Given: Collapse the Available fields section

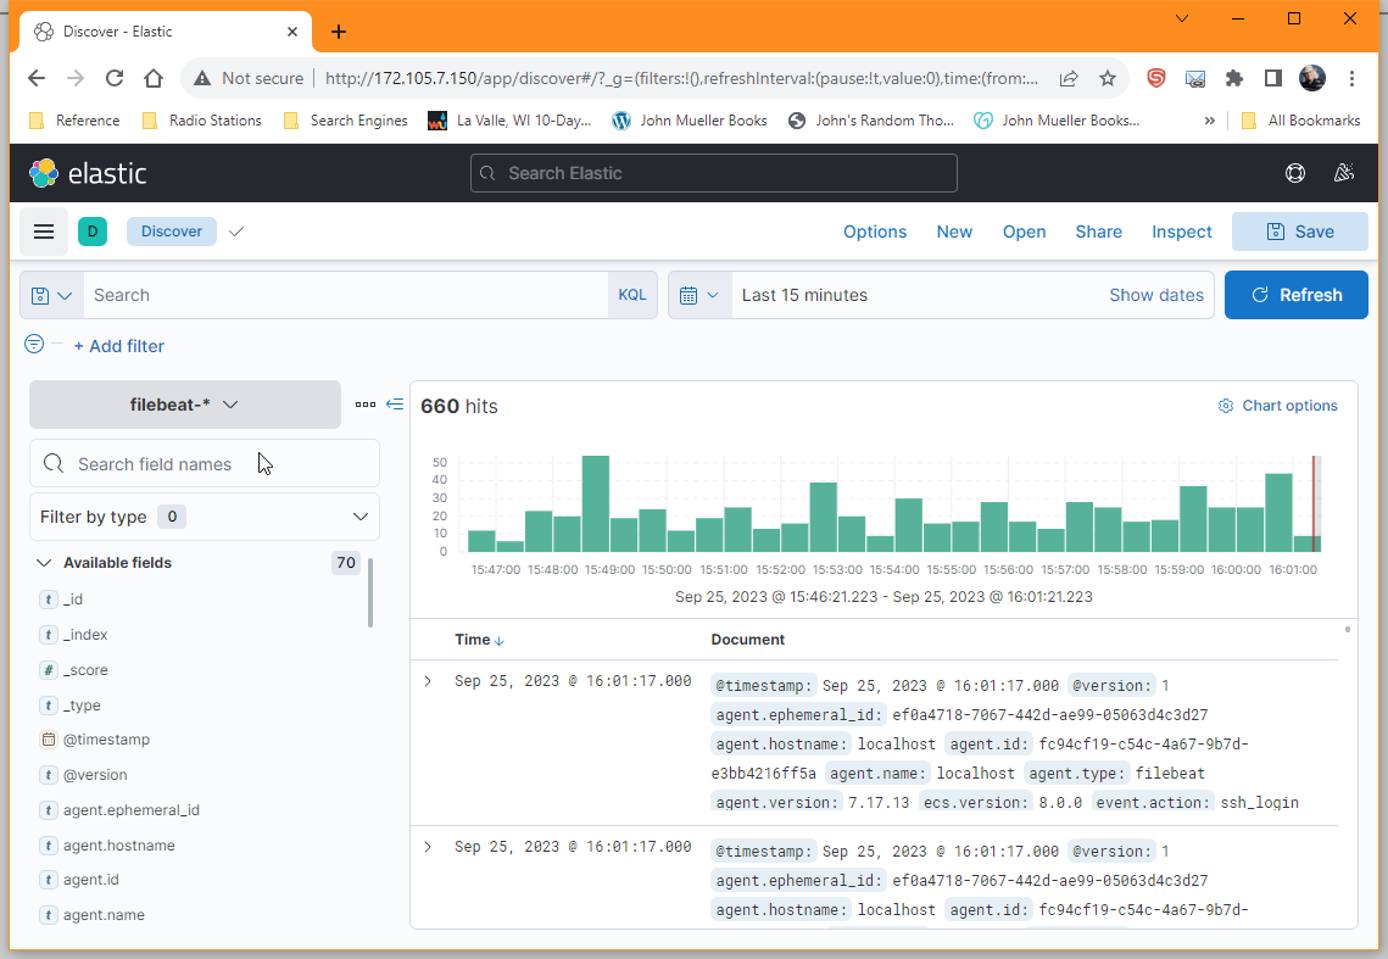Looking at the screenshot, I should pyautogui.click(x=44, y=562).
